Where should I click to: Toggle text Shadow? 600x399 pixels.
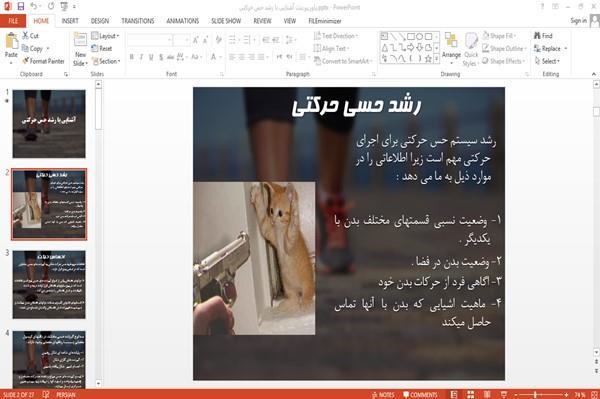161,57
